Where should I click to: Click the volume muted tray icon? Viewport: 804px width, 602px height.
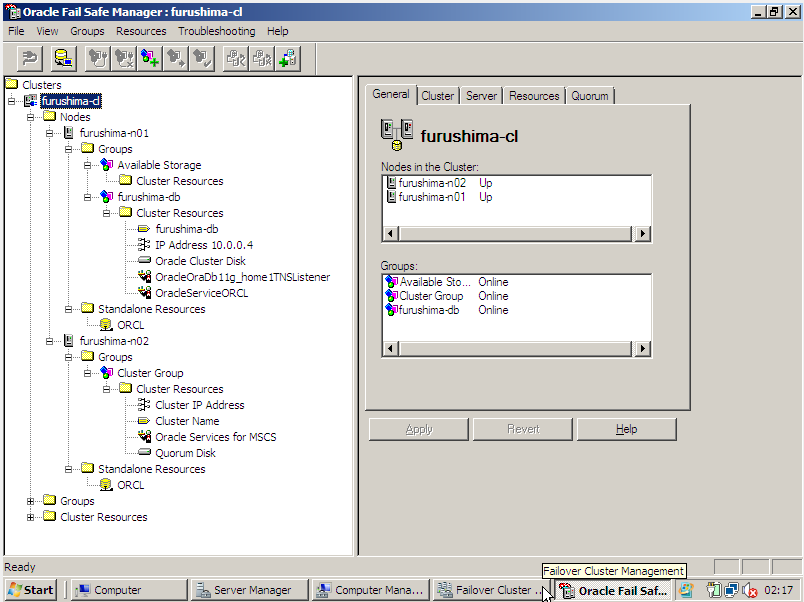pos(750,590)
